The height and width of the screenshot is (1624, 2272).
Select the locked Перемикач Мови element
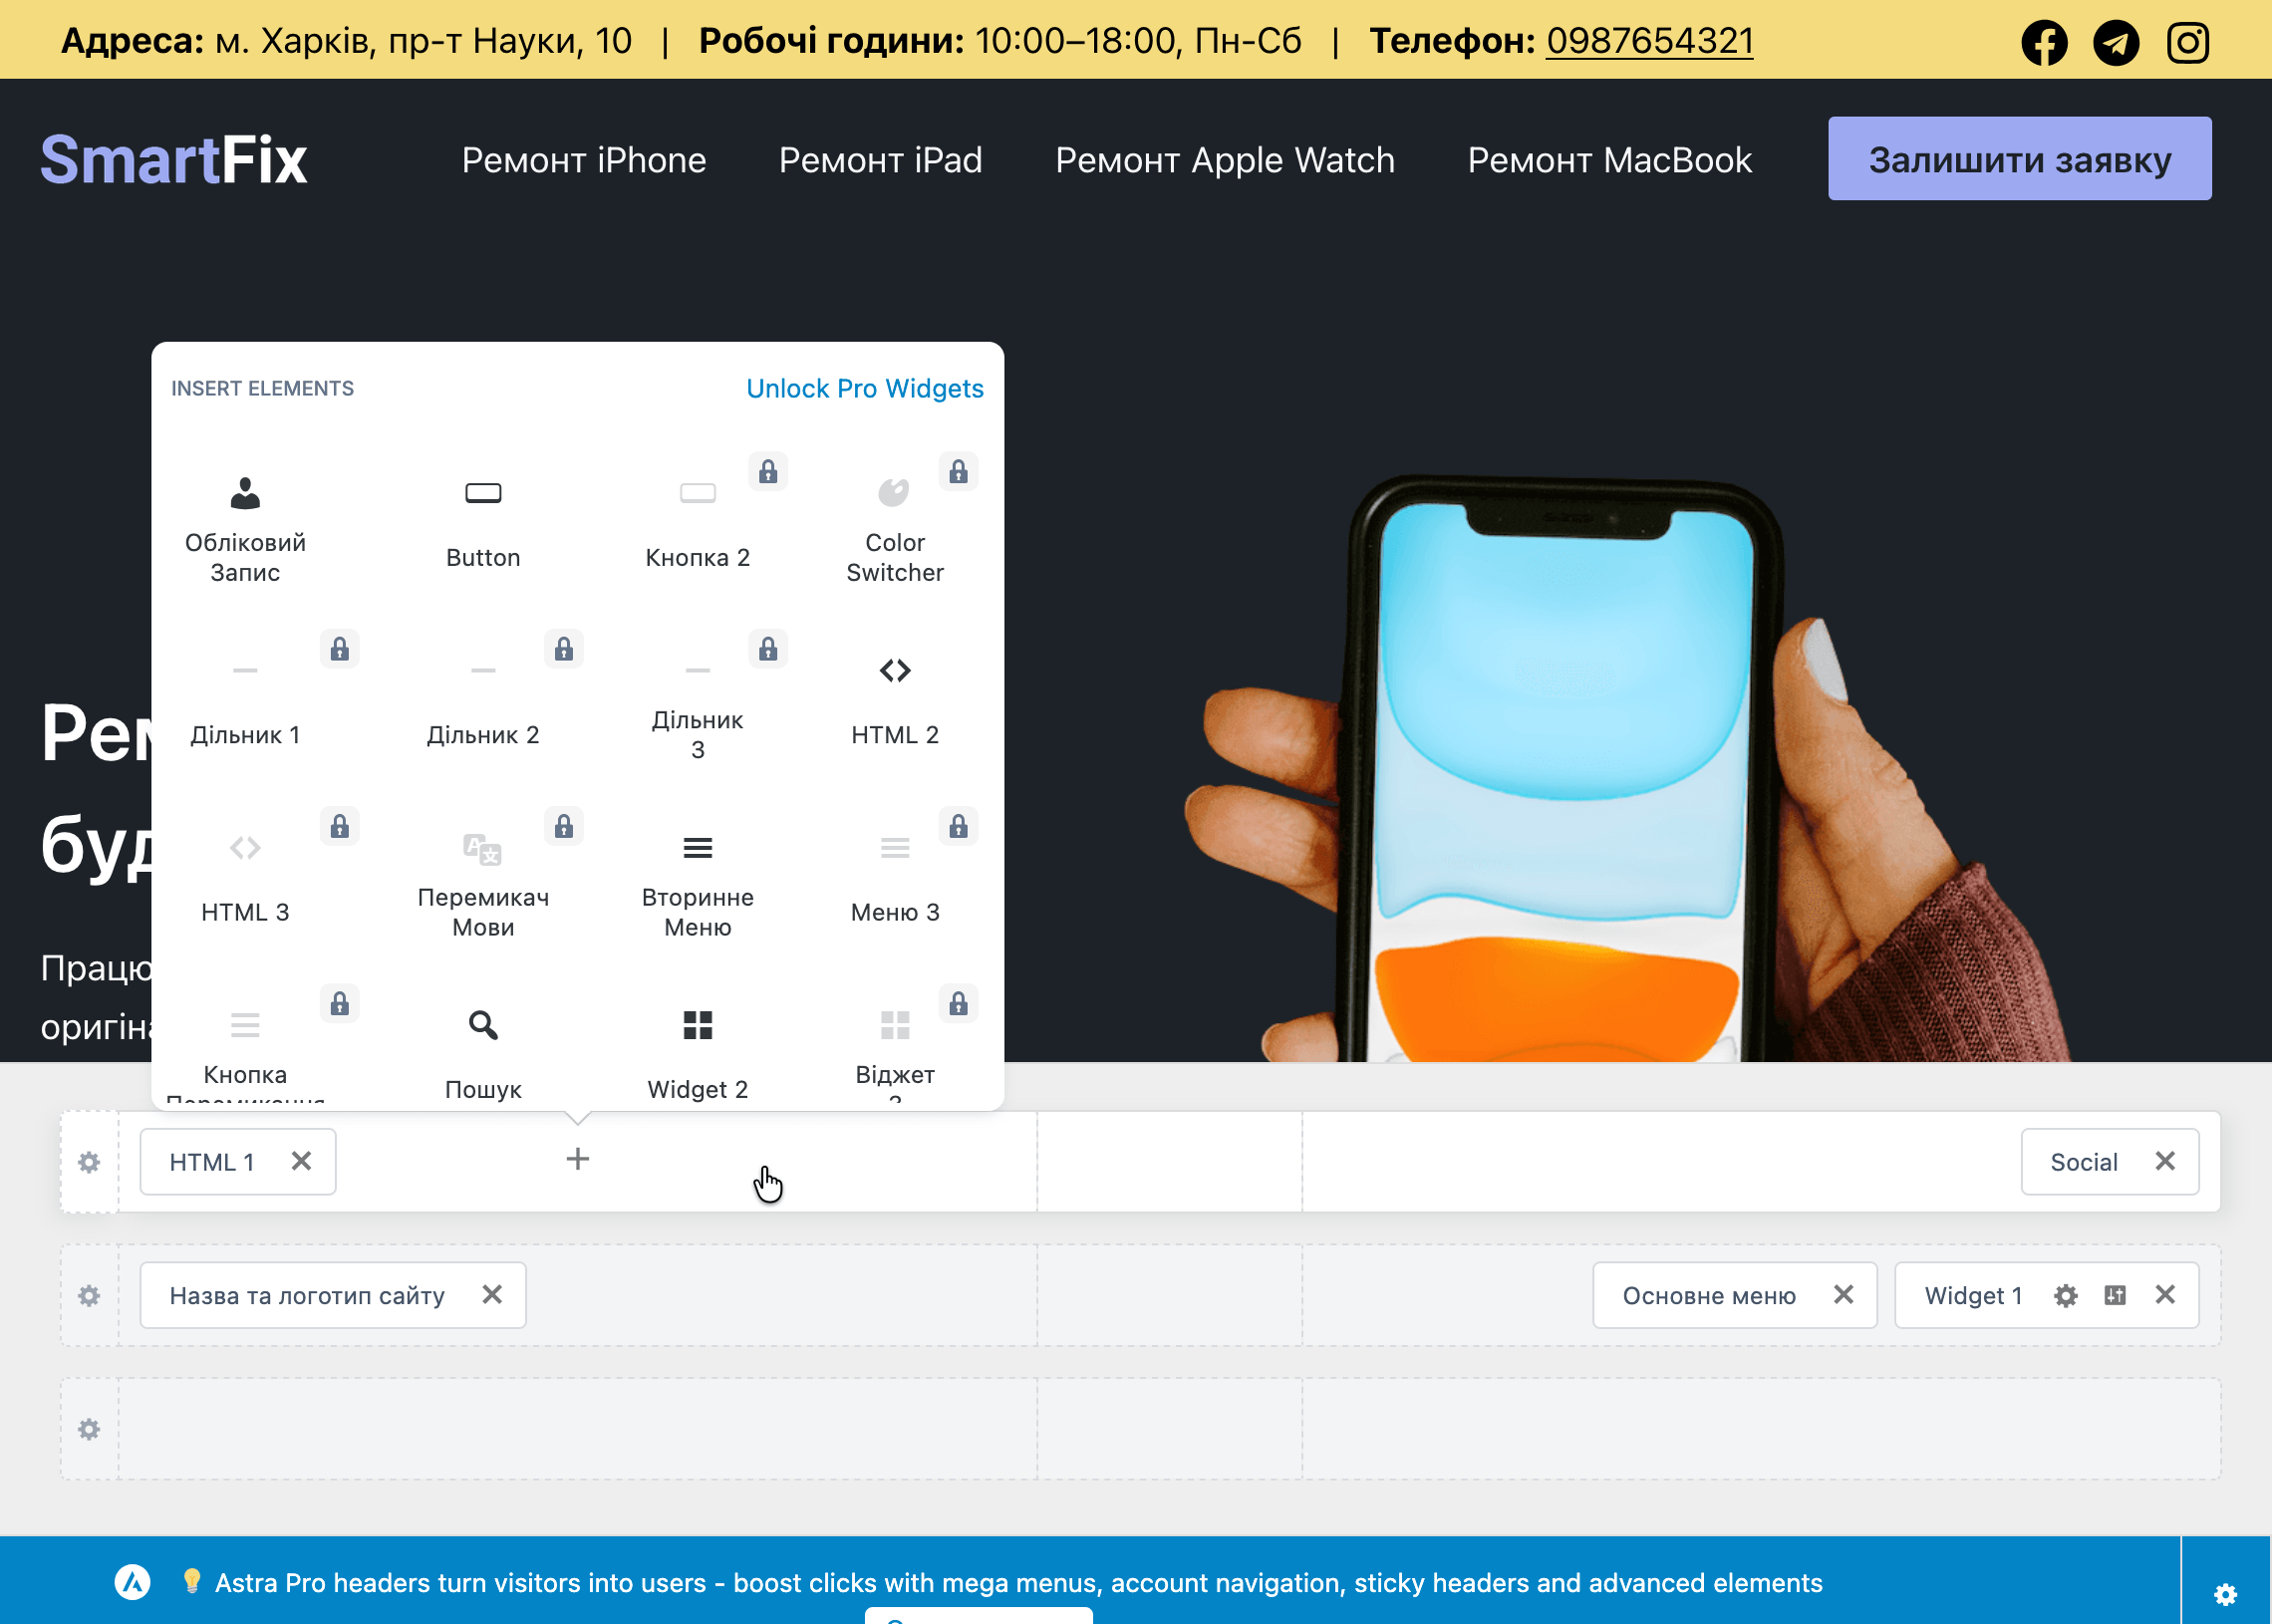483,883
